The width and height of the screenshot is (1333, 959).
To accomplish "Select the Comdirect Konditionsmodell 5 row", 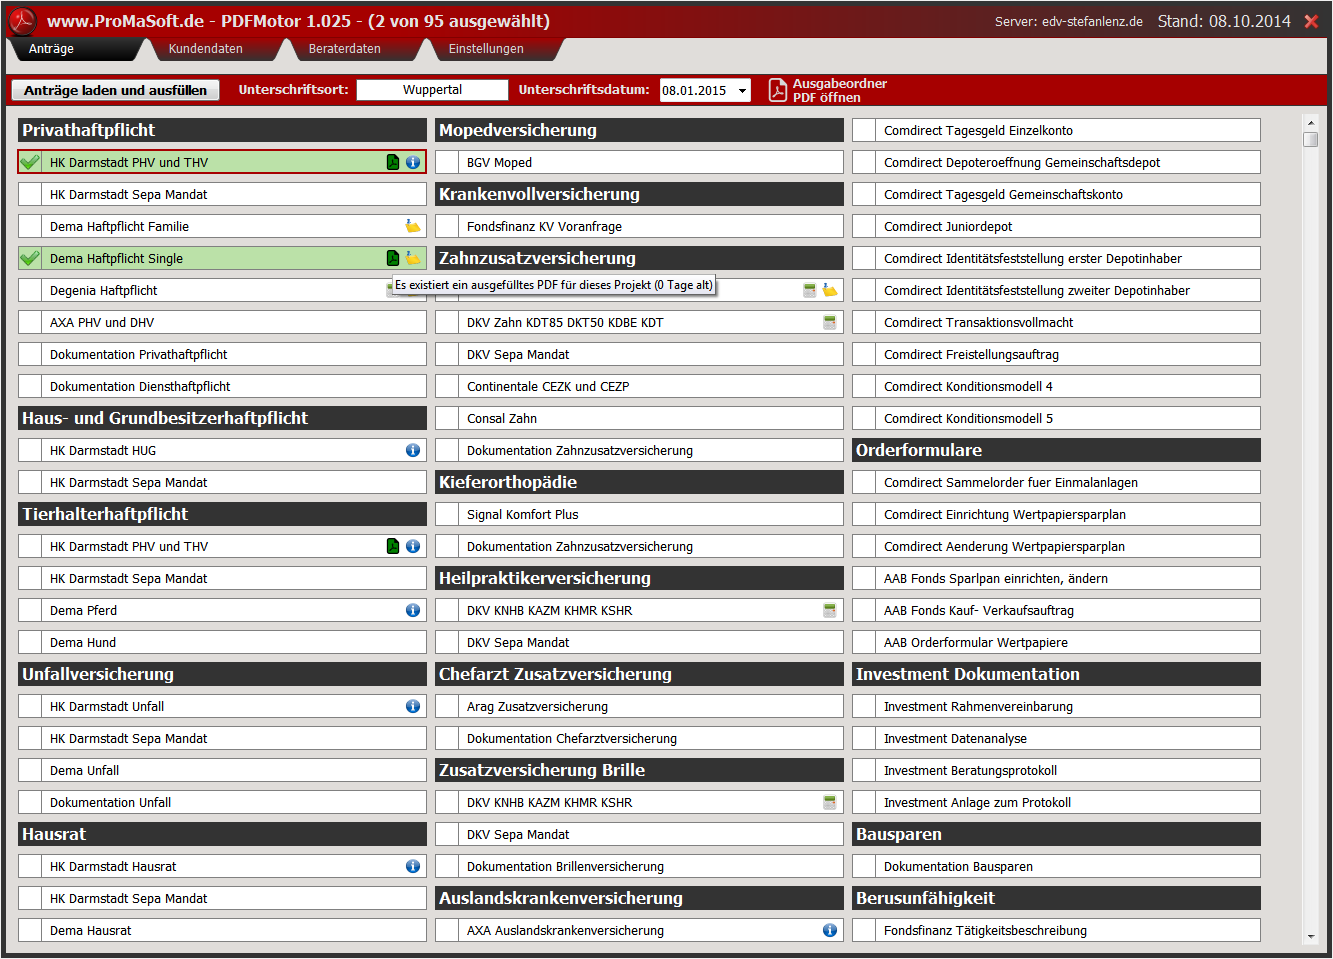I will [x=1056, y=418].
